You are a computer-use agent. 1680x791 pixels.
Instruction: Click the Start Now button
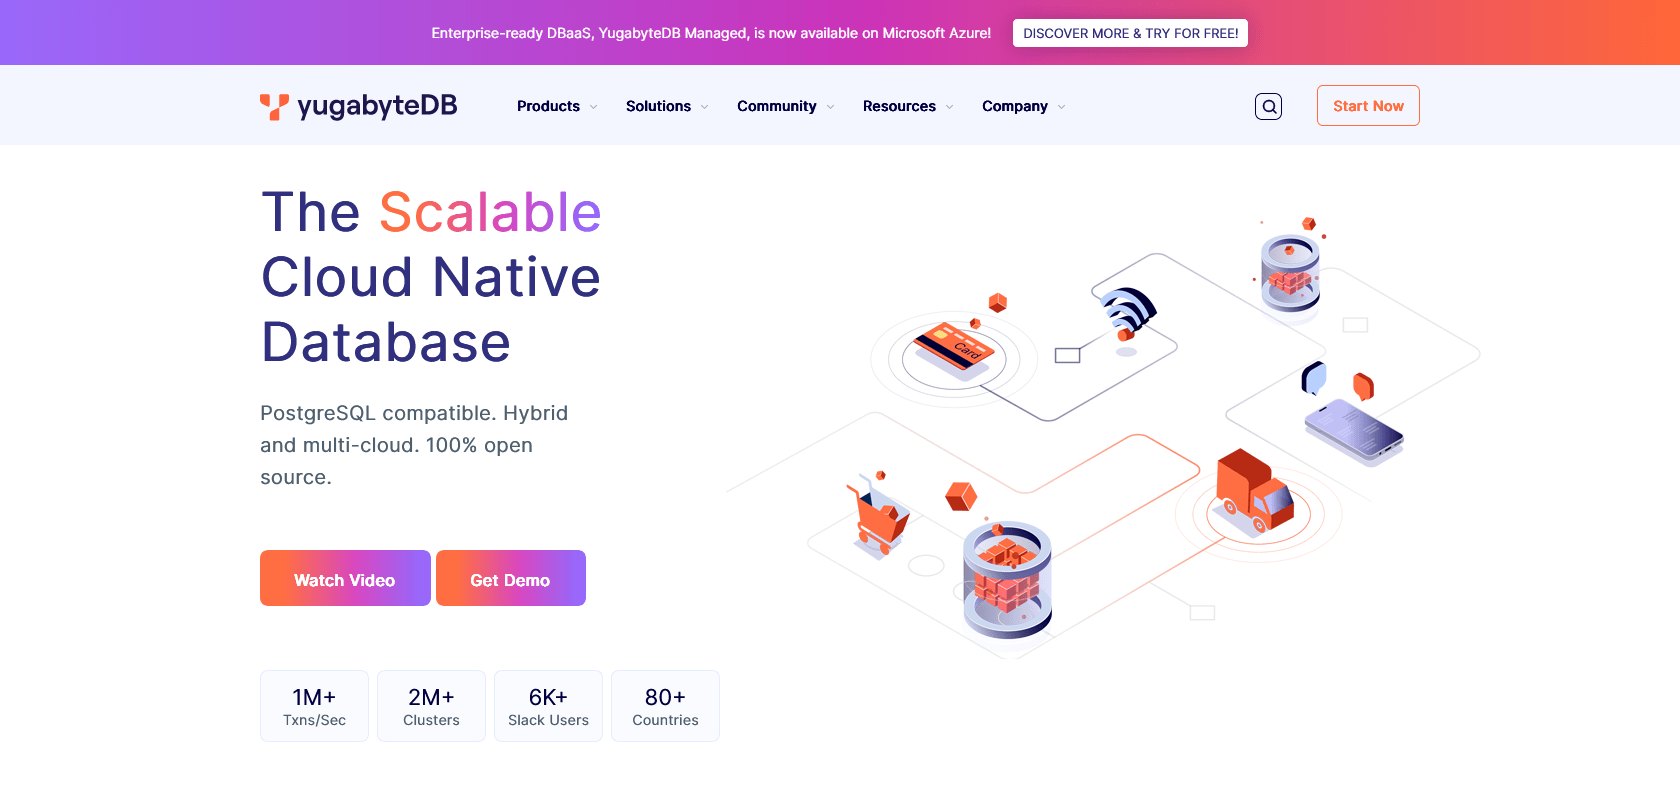tap(1368, 106)
